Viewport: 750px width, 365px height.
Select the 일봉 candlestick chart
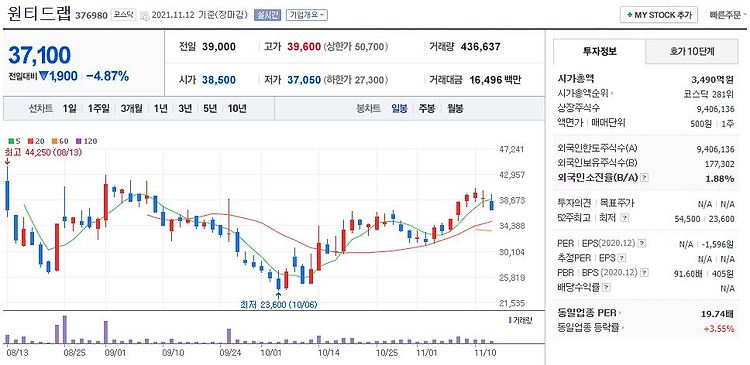[399, 109]
